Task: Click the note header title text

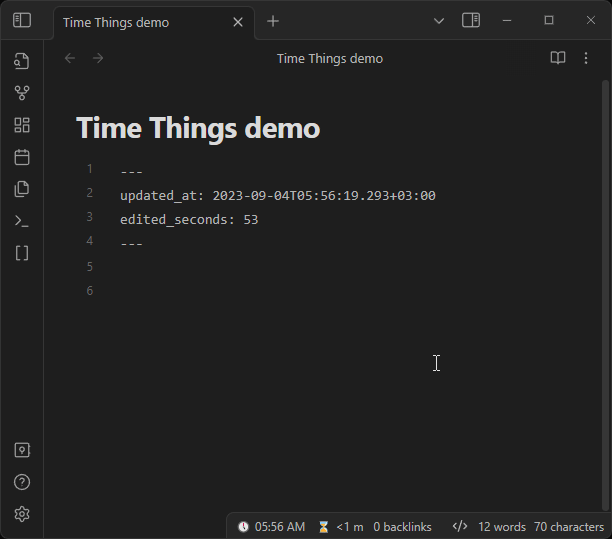Action: 330,59
